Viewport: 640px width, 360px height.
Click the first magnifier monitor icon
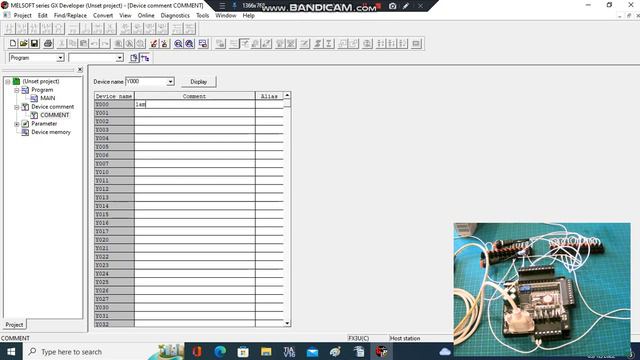pyautogui.click(x=178, y=43)
